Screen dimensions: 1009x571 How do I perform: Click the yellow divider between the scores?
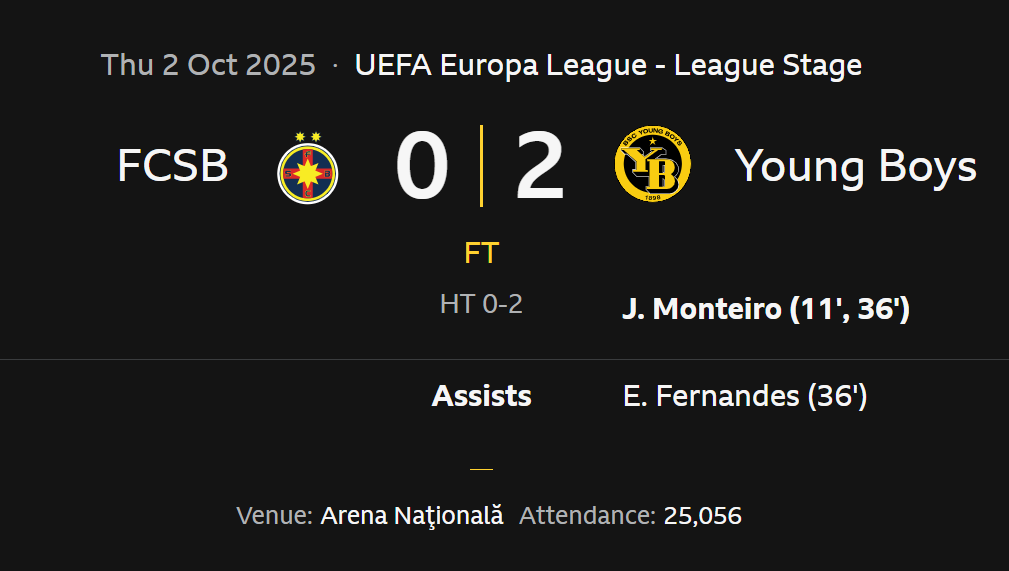[x=481, y=166]
